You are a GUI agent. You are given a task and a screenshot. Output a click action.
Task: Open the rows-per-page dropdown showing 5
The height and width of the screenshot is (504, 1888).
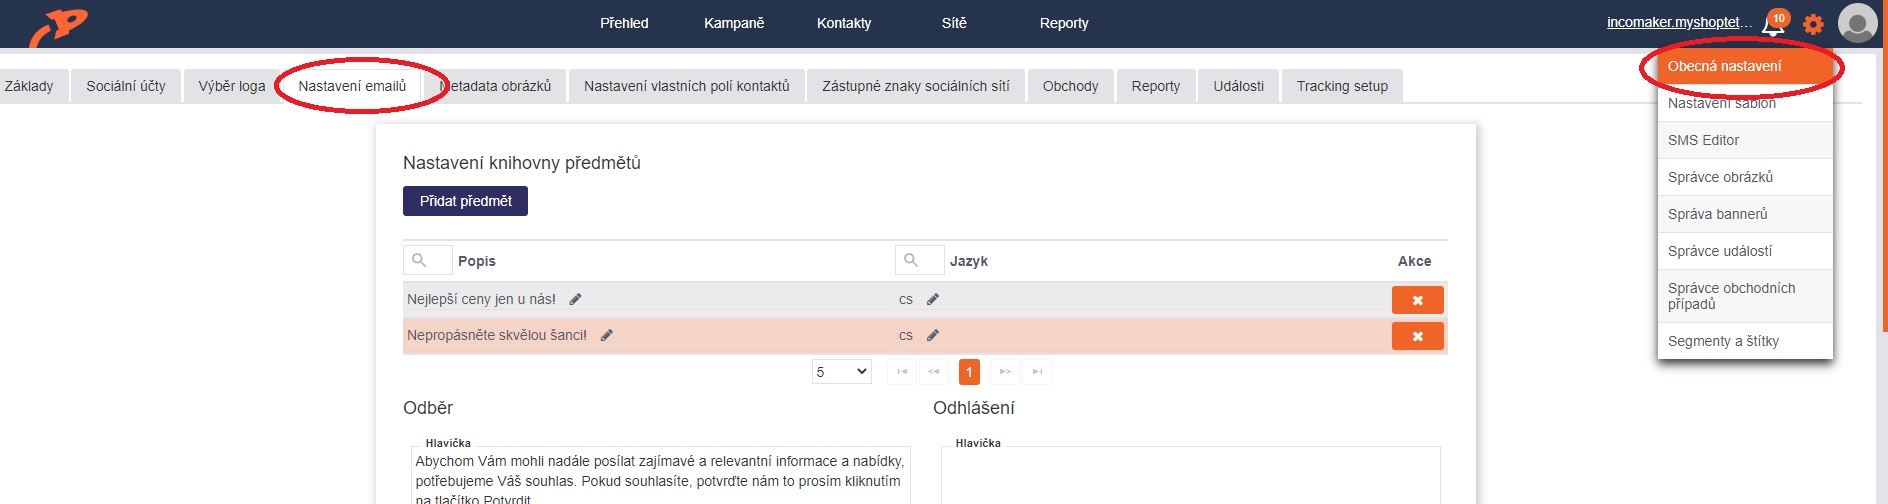[x=841, y=372]
